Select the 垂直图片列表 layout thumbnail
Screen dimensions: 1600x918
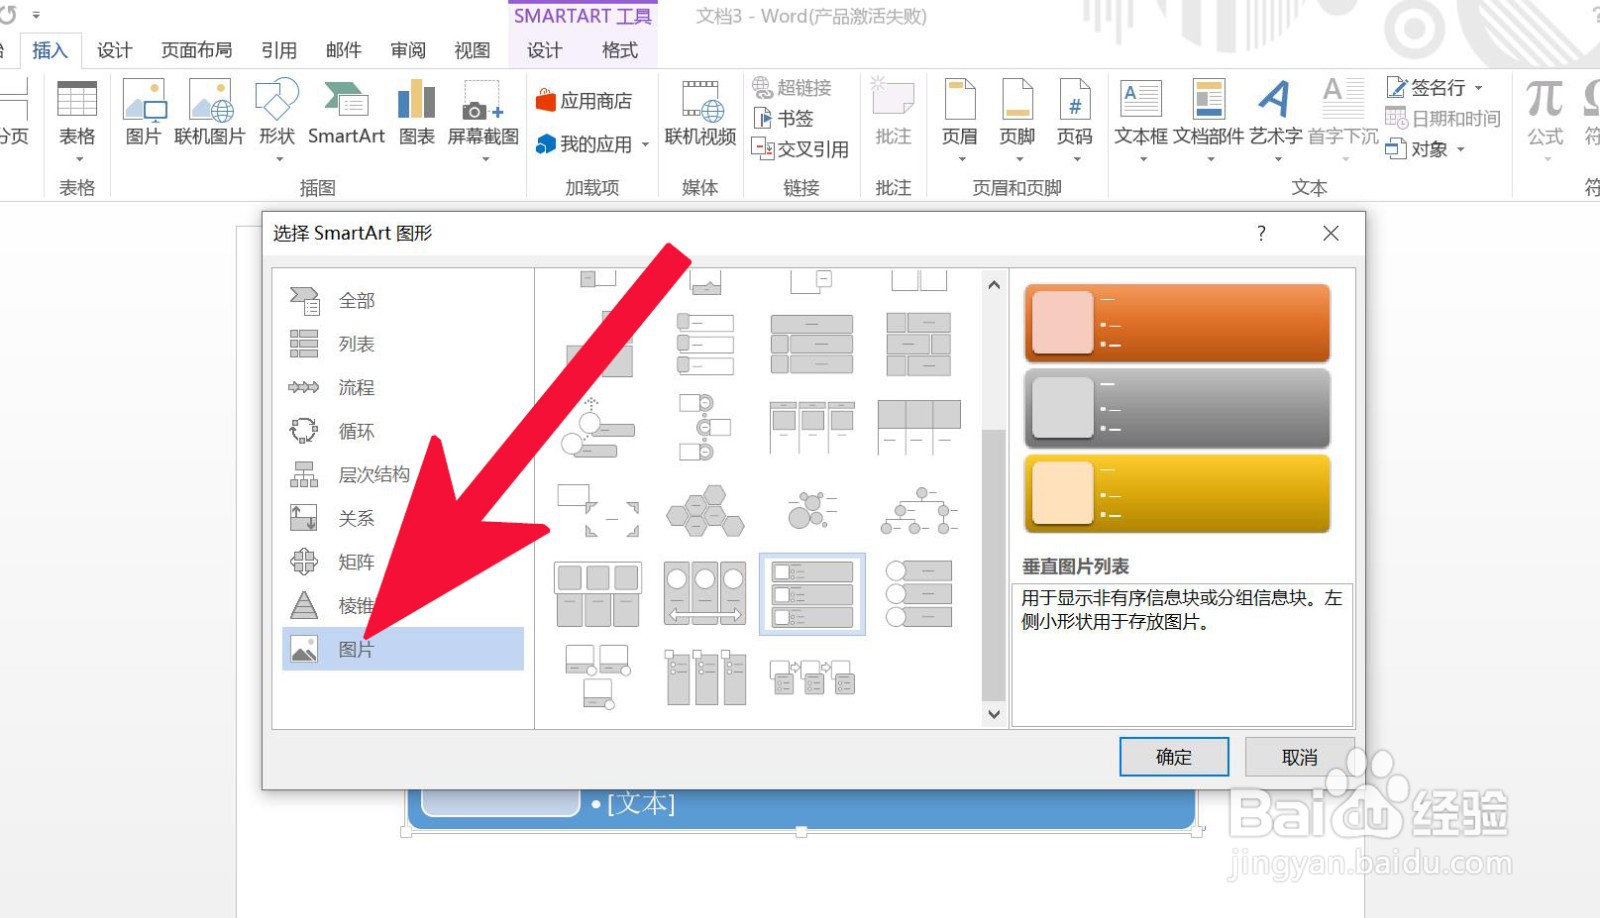tap(811, 593)
